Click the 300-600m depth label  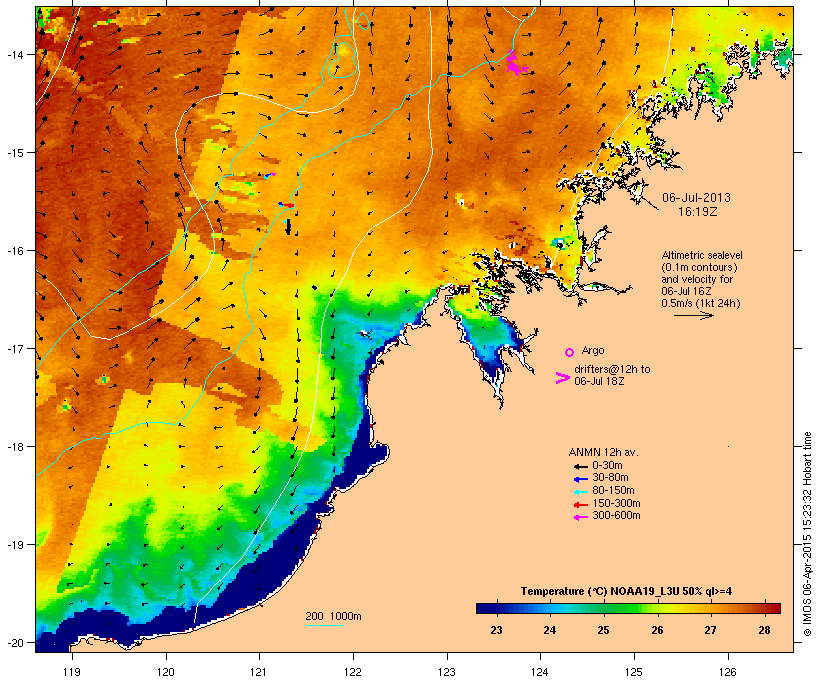pyautogui.click(x=616, y=516)
